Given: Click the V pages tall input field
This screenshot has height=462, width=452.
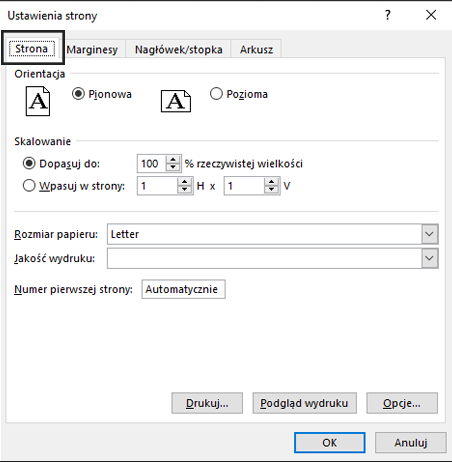Looking at the screenshot, I should click(244, 186).
